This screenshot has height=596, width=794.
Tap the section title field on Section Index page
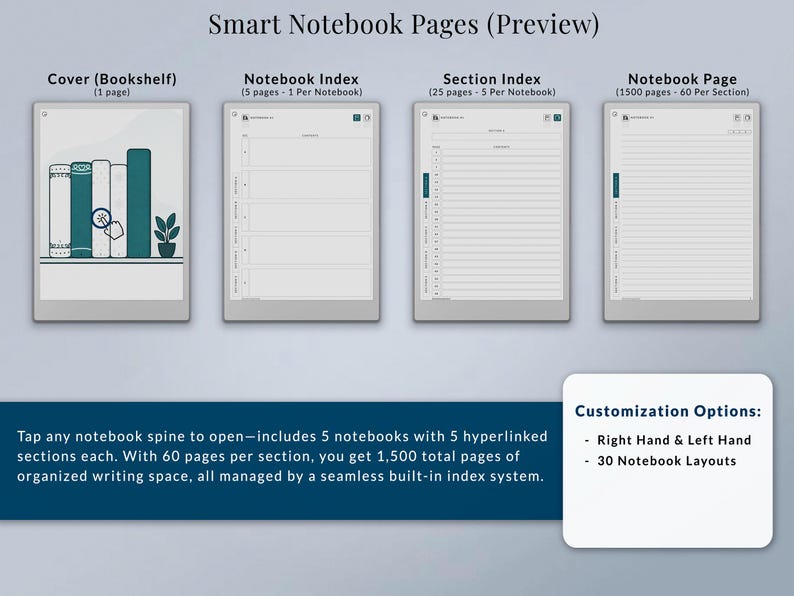(496, 137)
